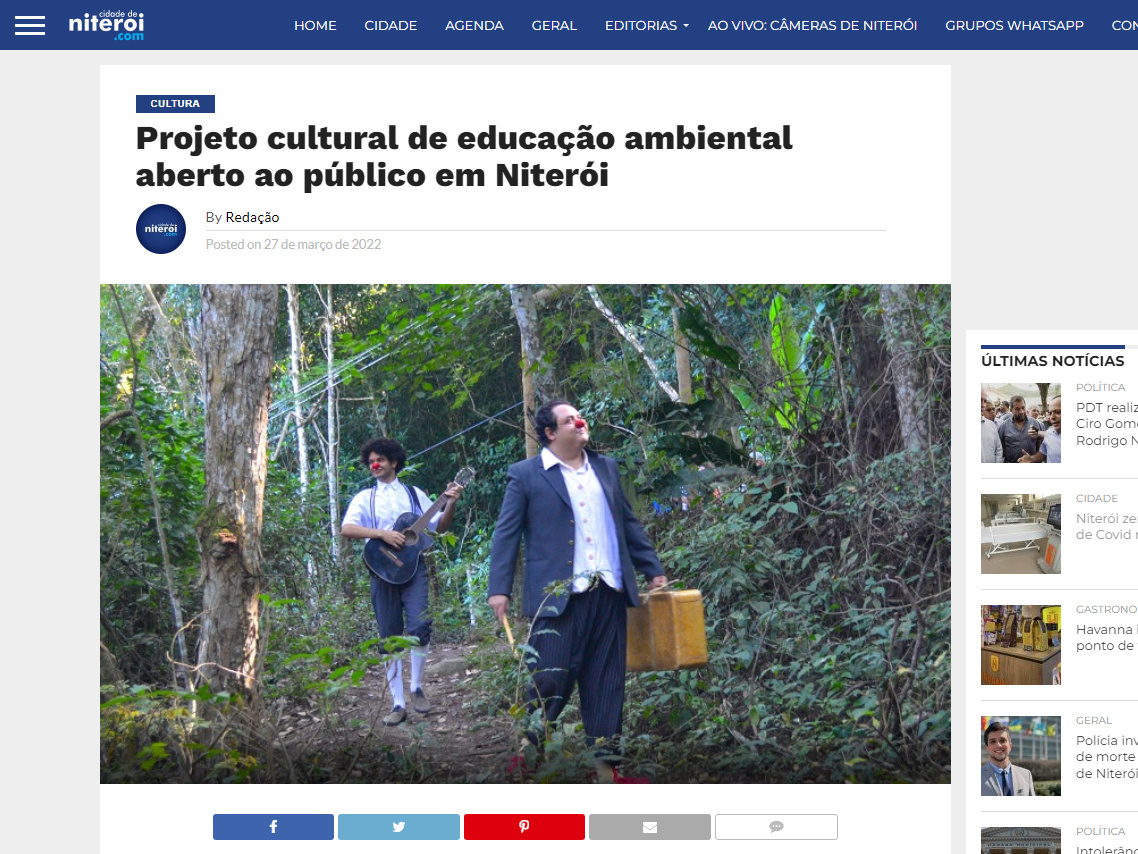The height and width of the screenshot is (854, 1138).
Task: Open the hamburger menu icon
Action: point(30,25)
